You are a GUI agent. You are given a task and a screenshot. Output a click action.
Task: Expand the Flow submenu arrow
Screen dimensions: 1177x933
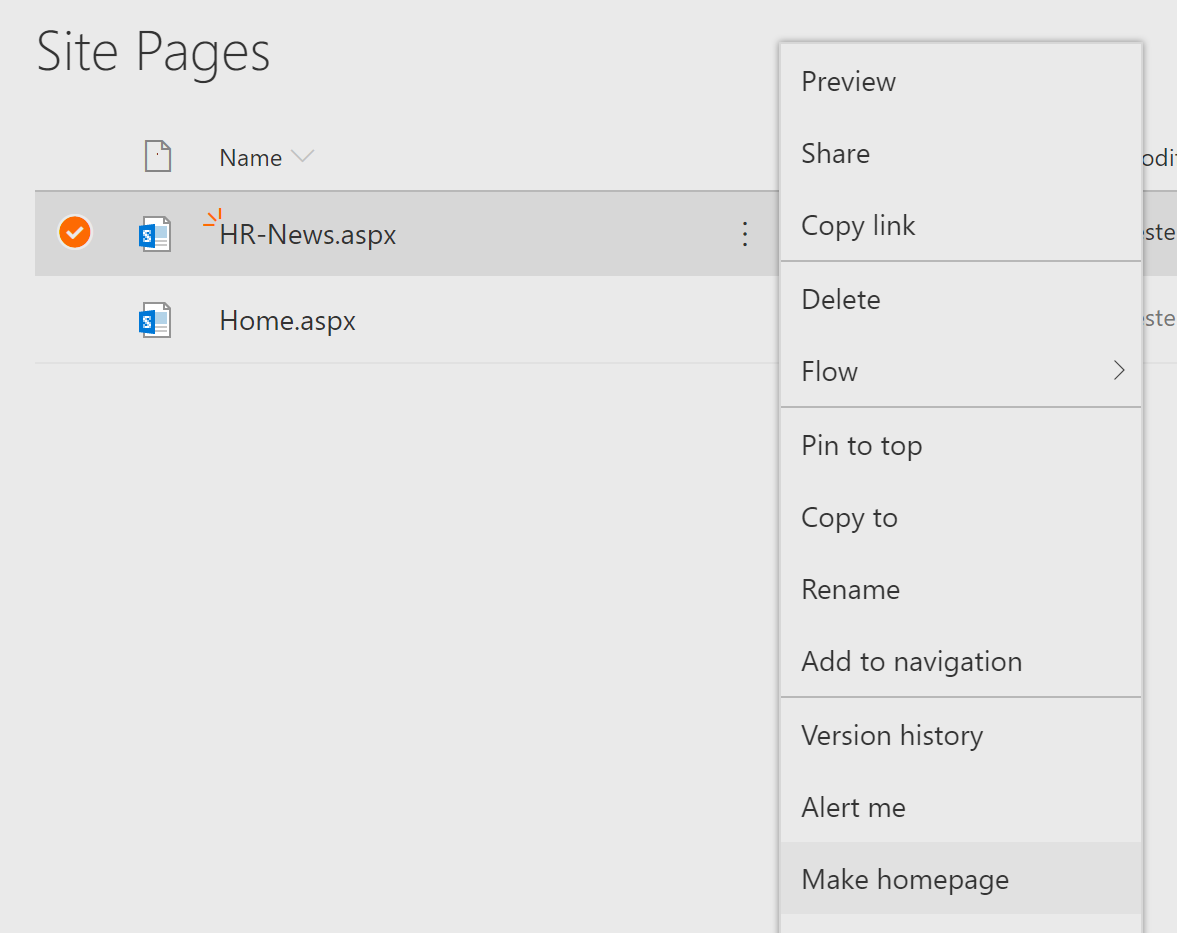(1119, 371)
